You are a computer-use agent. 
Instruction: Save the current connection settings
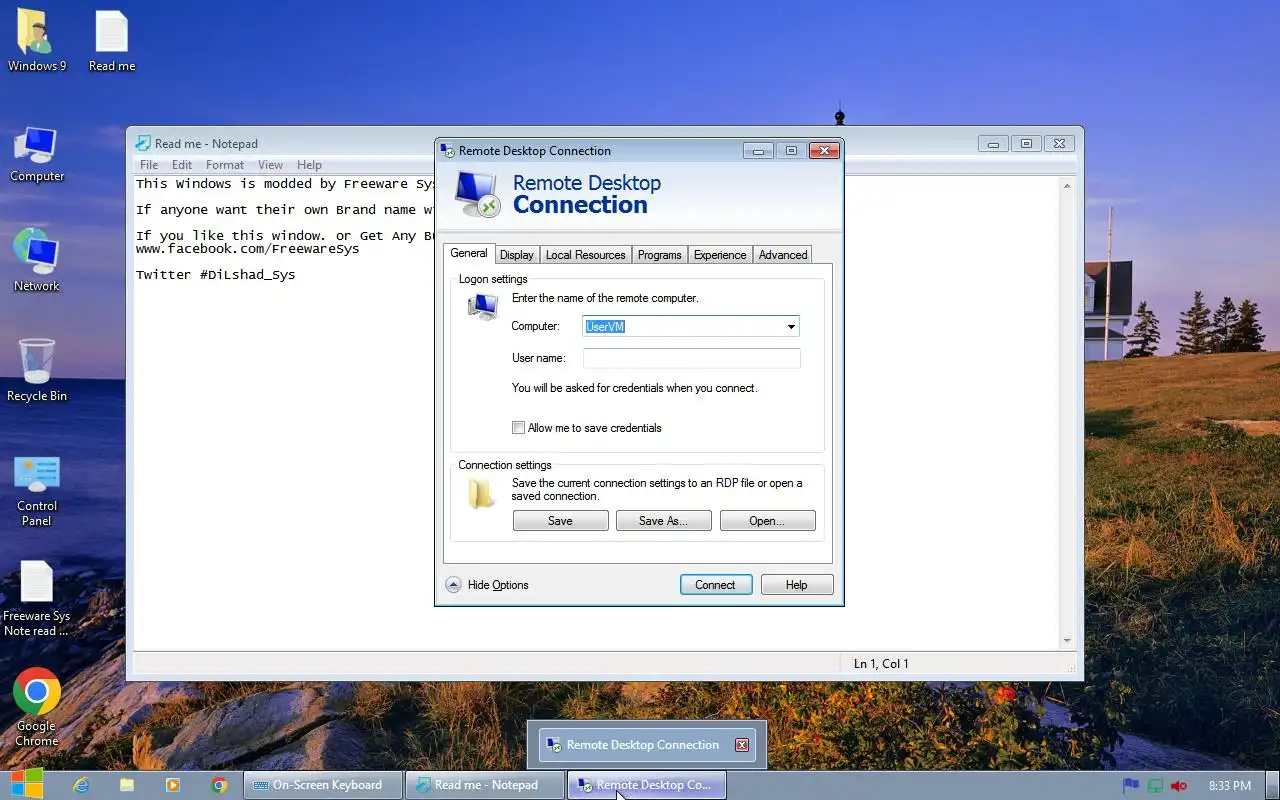[561, 521]
